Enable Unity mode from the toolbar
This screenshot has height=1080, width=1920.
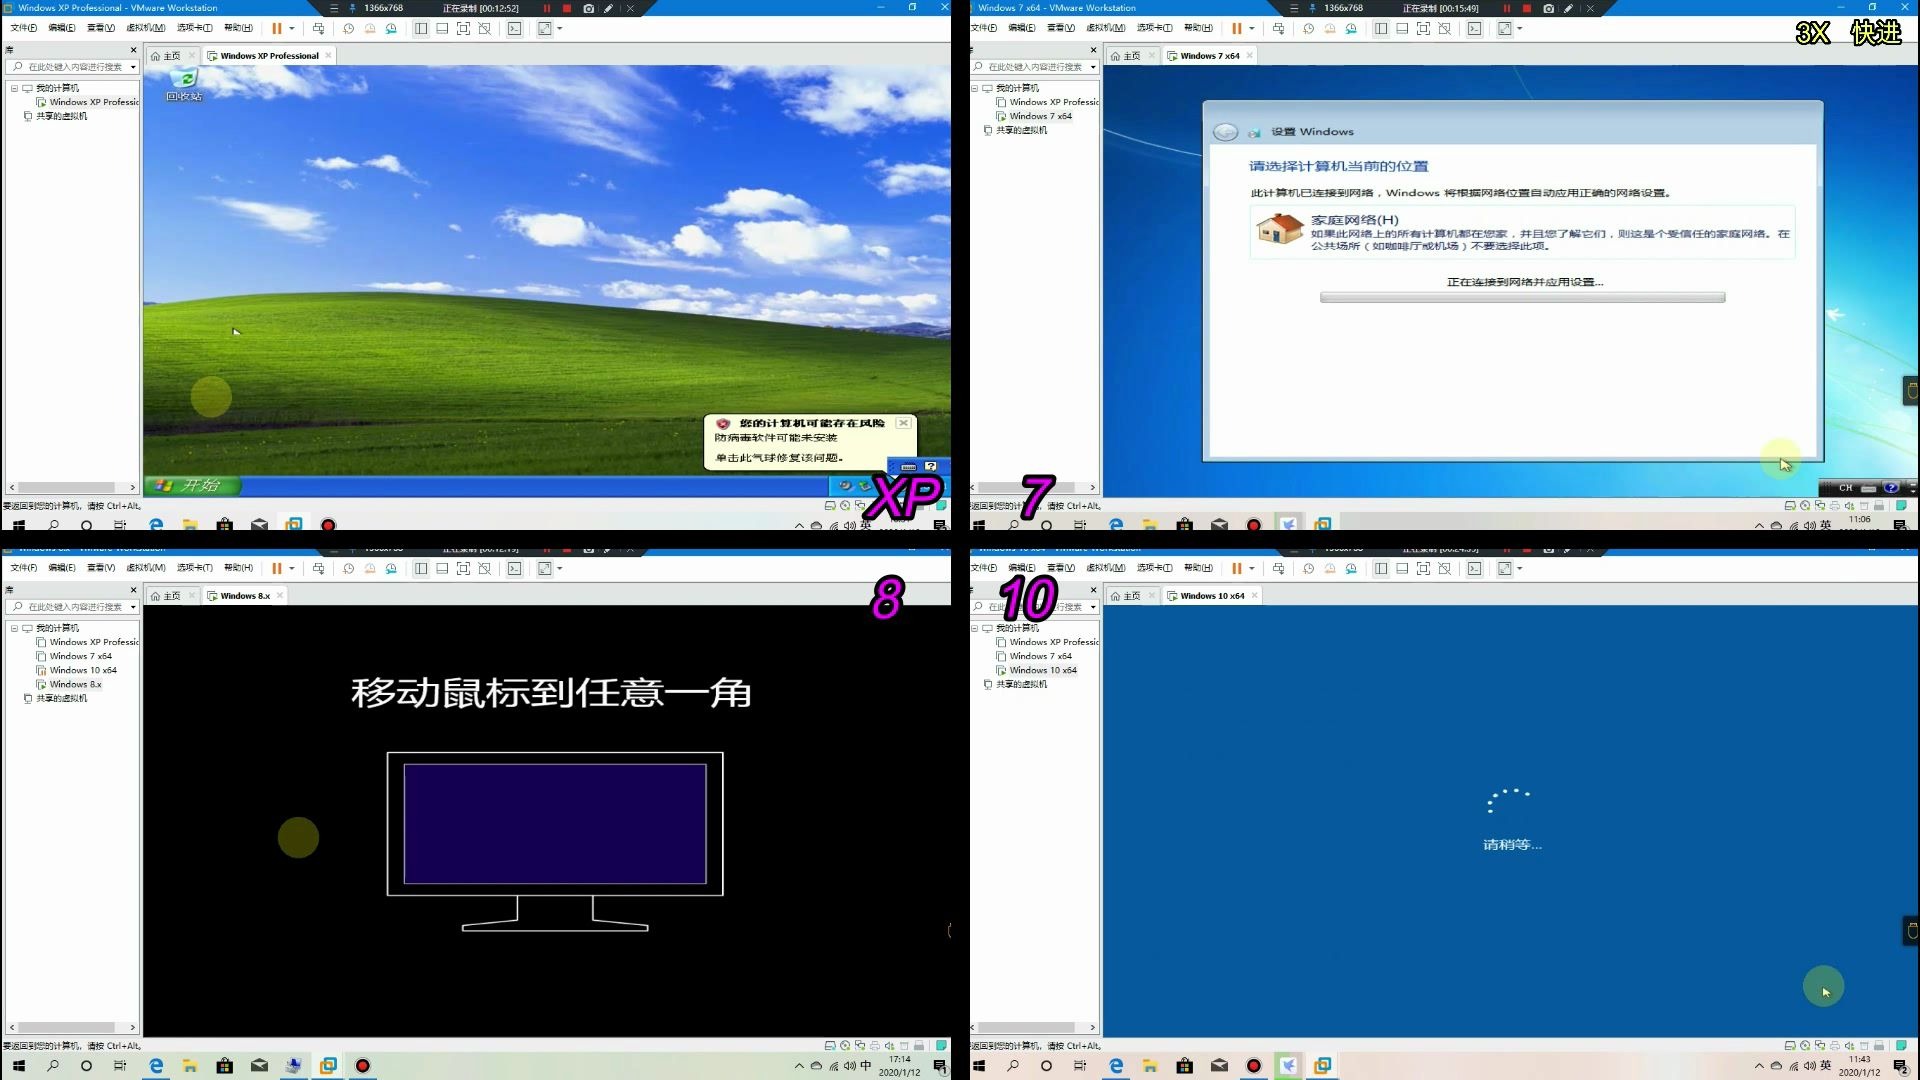[x=486, y=28]
